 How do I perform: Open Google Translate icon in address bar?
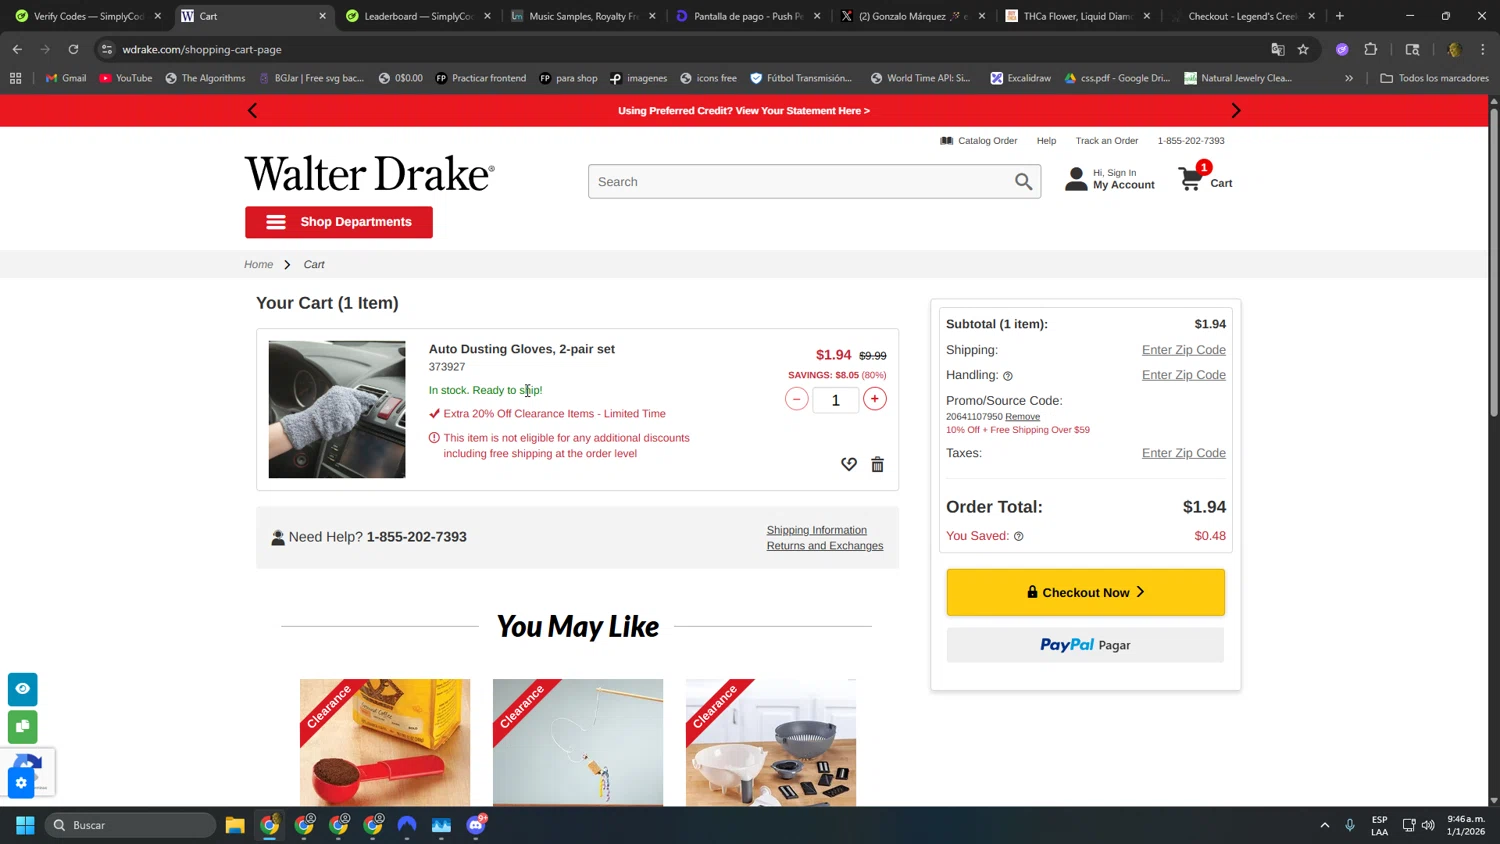coord(1277,49)
